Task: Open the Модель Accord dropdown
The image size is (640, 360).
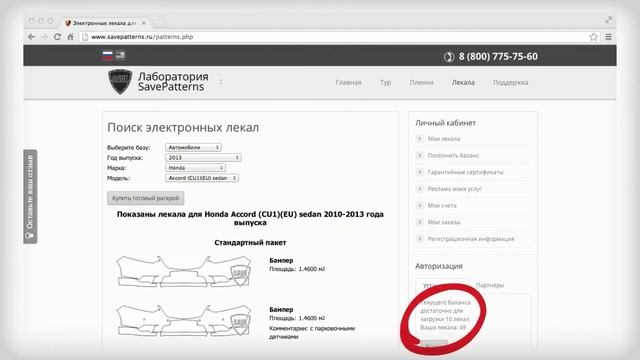Action: pos(202,178)
